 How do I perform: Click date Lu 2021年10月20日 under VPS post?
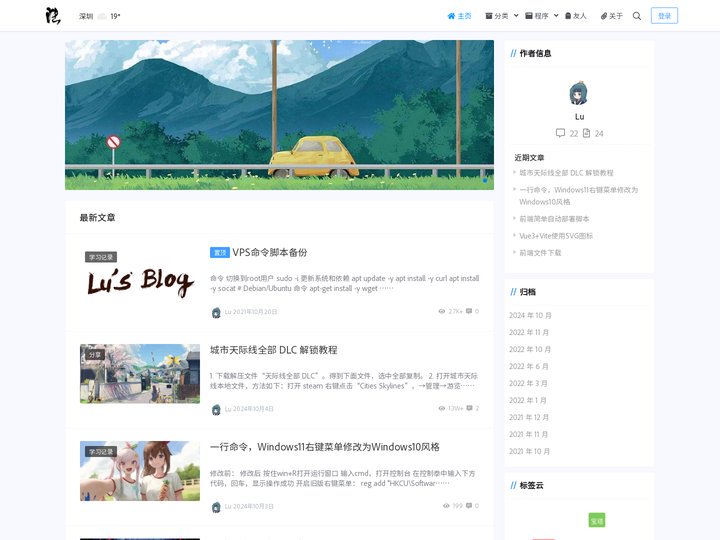(251, 312)
